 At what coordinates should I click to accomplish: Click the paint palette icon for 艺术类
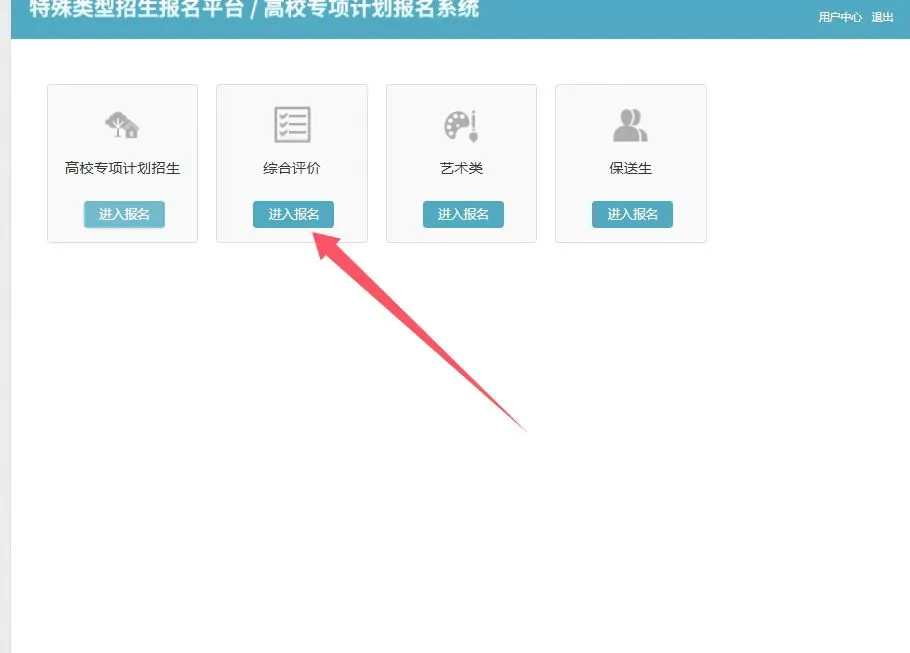click(x=461, y=125)
